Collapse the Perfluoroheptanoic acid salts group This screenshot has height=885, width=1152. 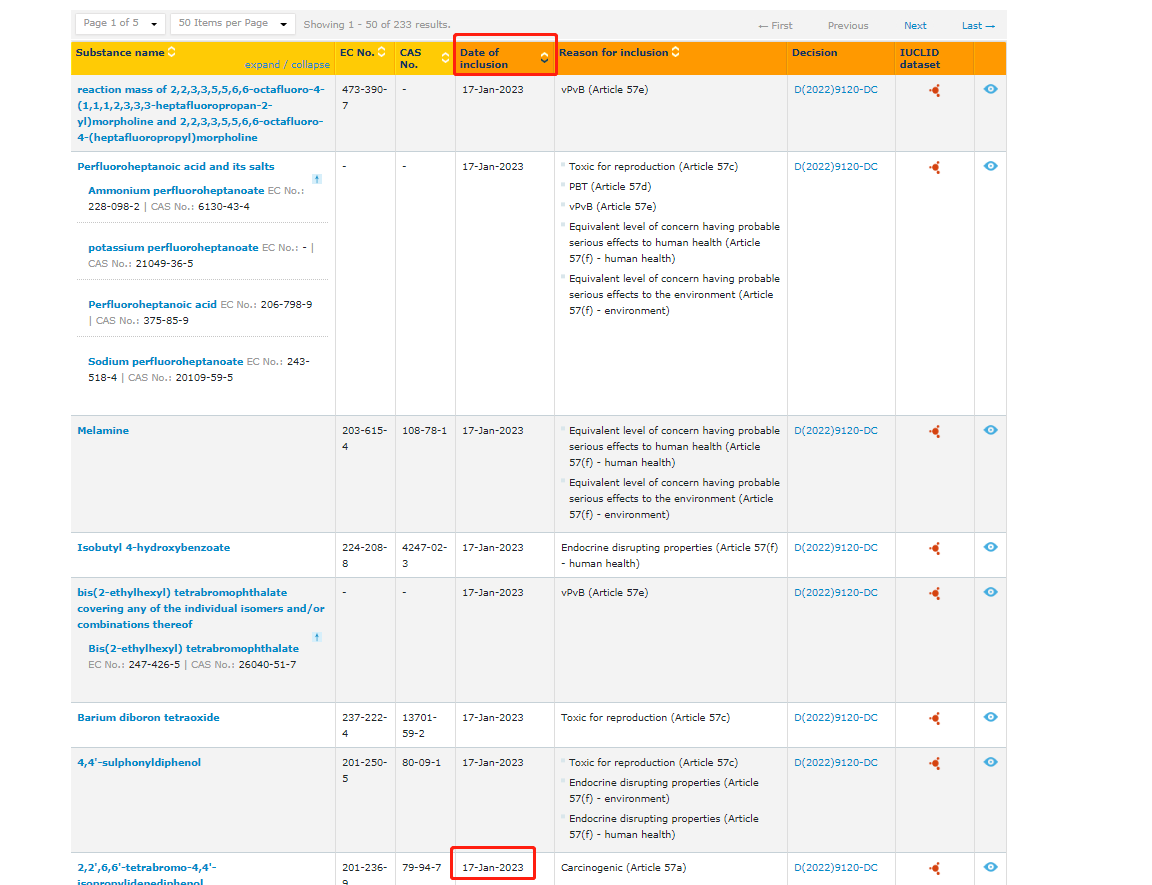(x=317, y=179)
